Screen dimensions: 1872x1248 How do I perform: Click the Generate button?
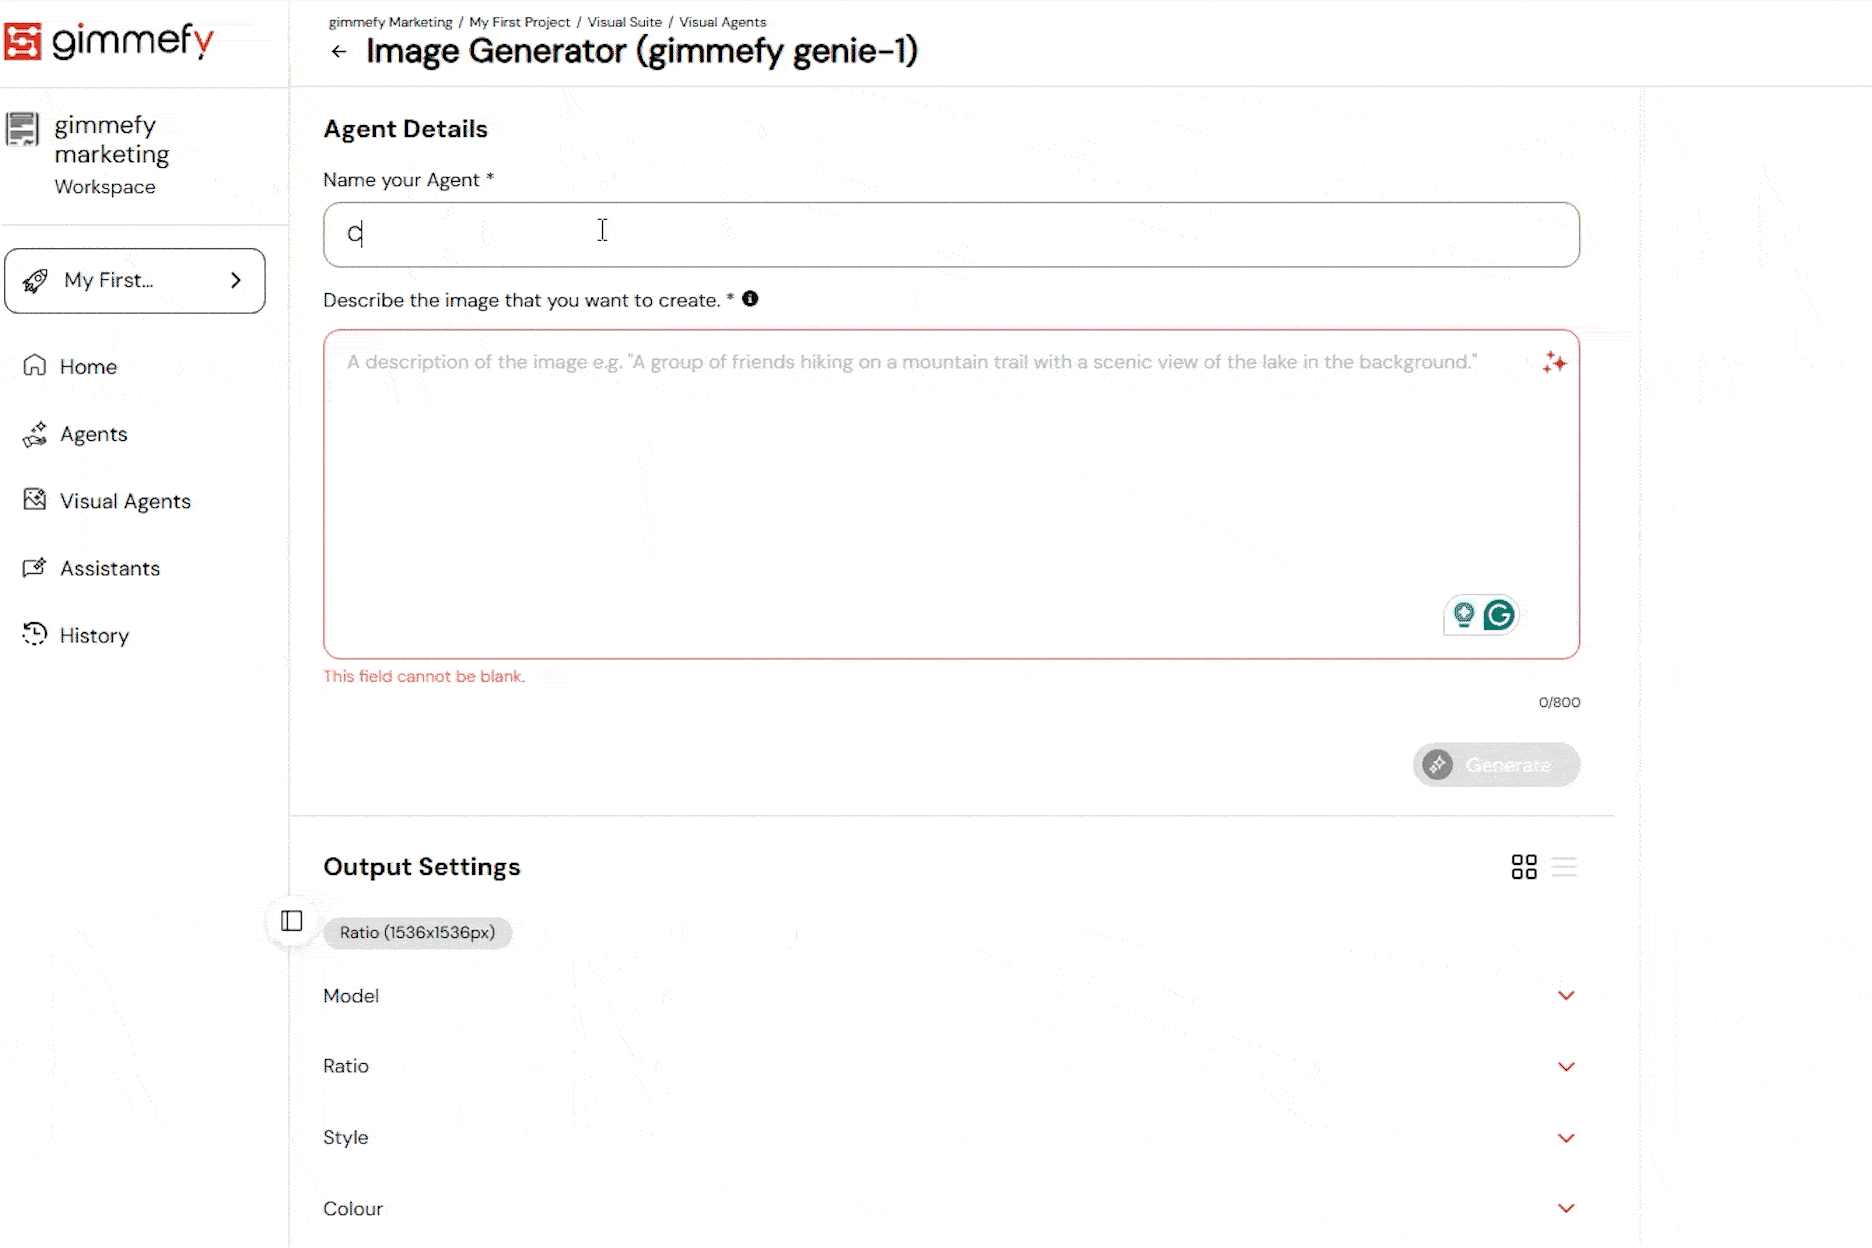(x=1497, y=765)
